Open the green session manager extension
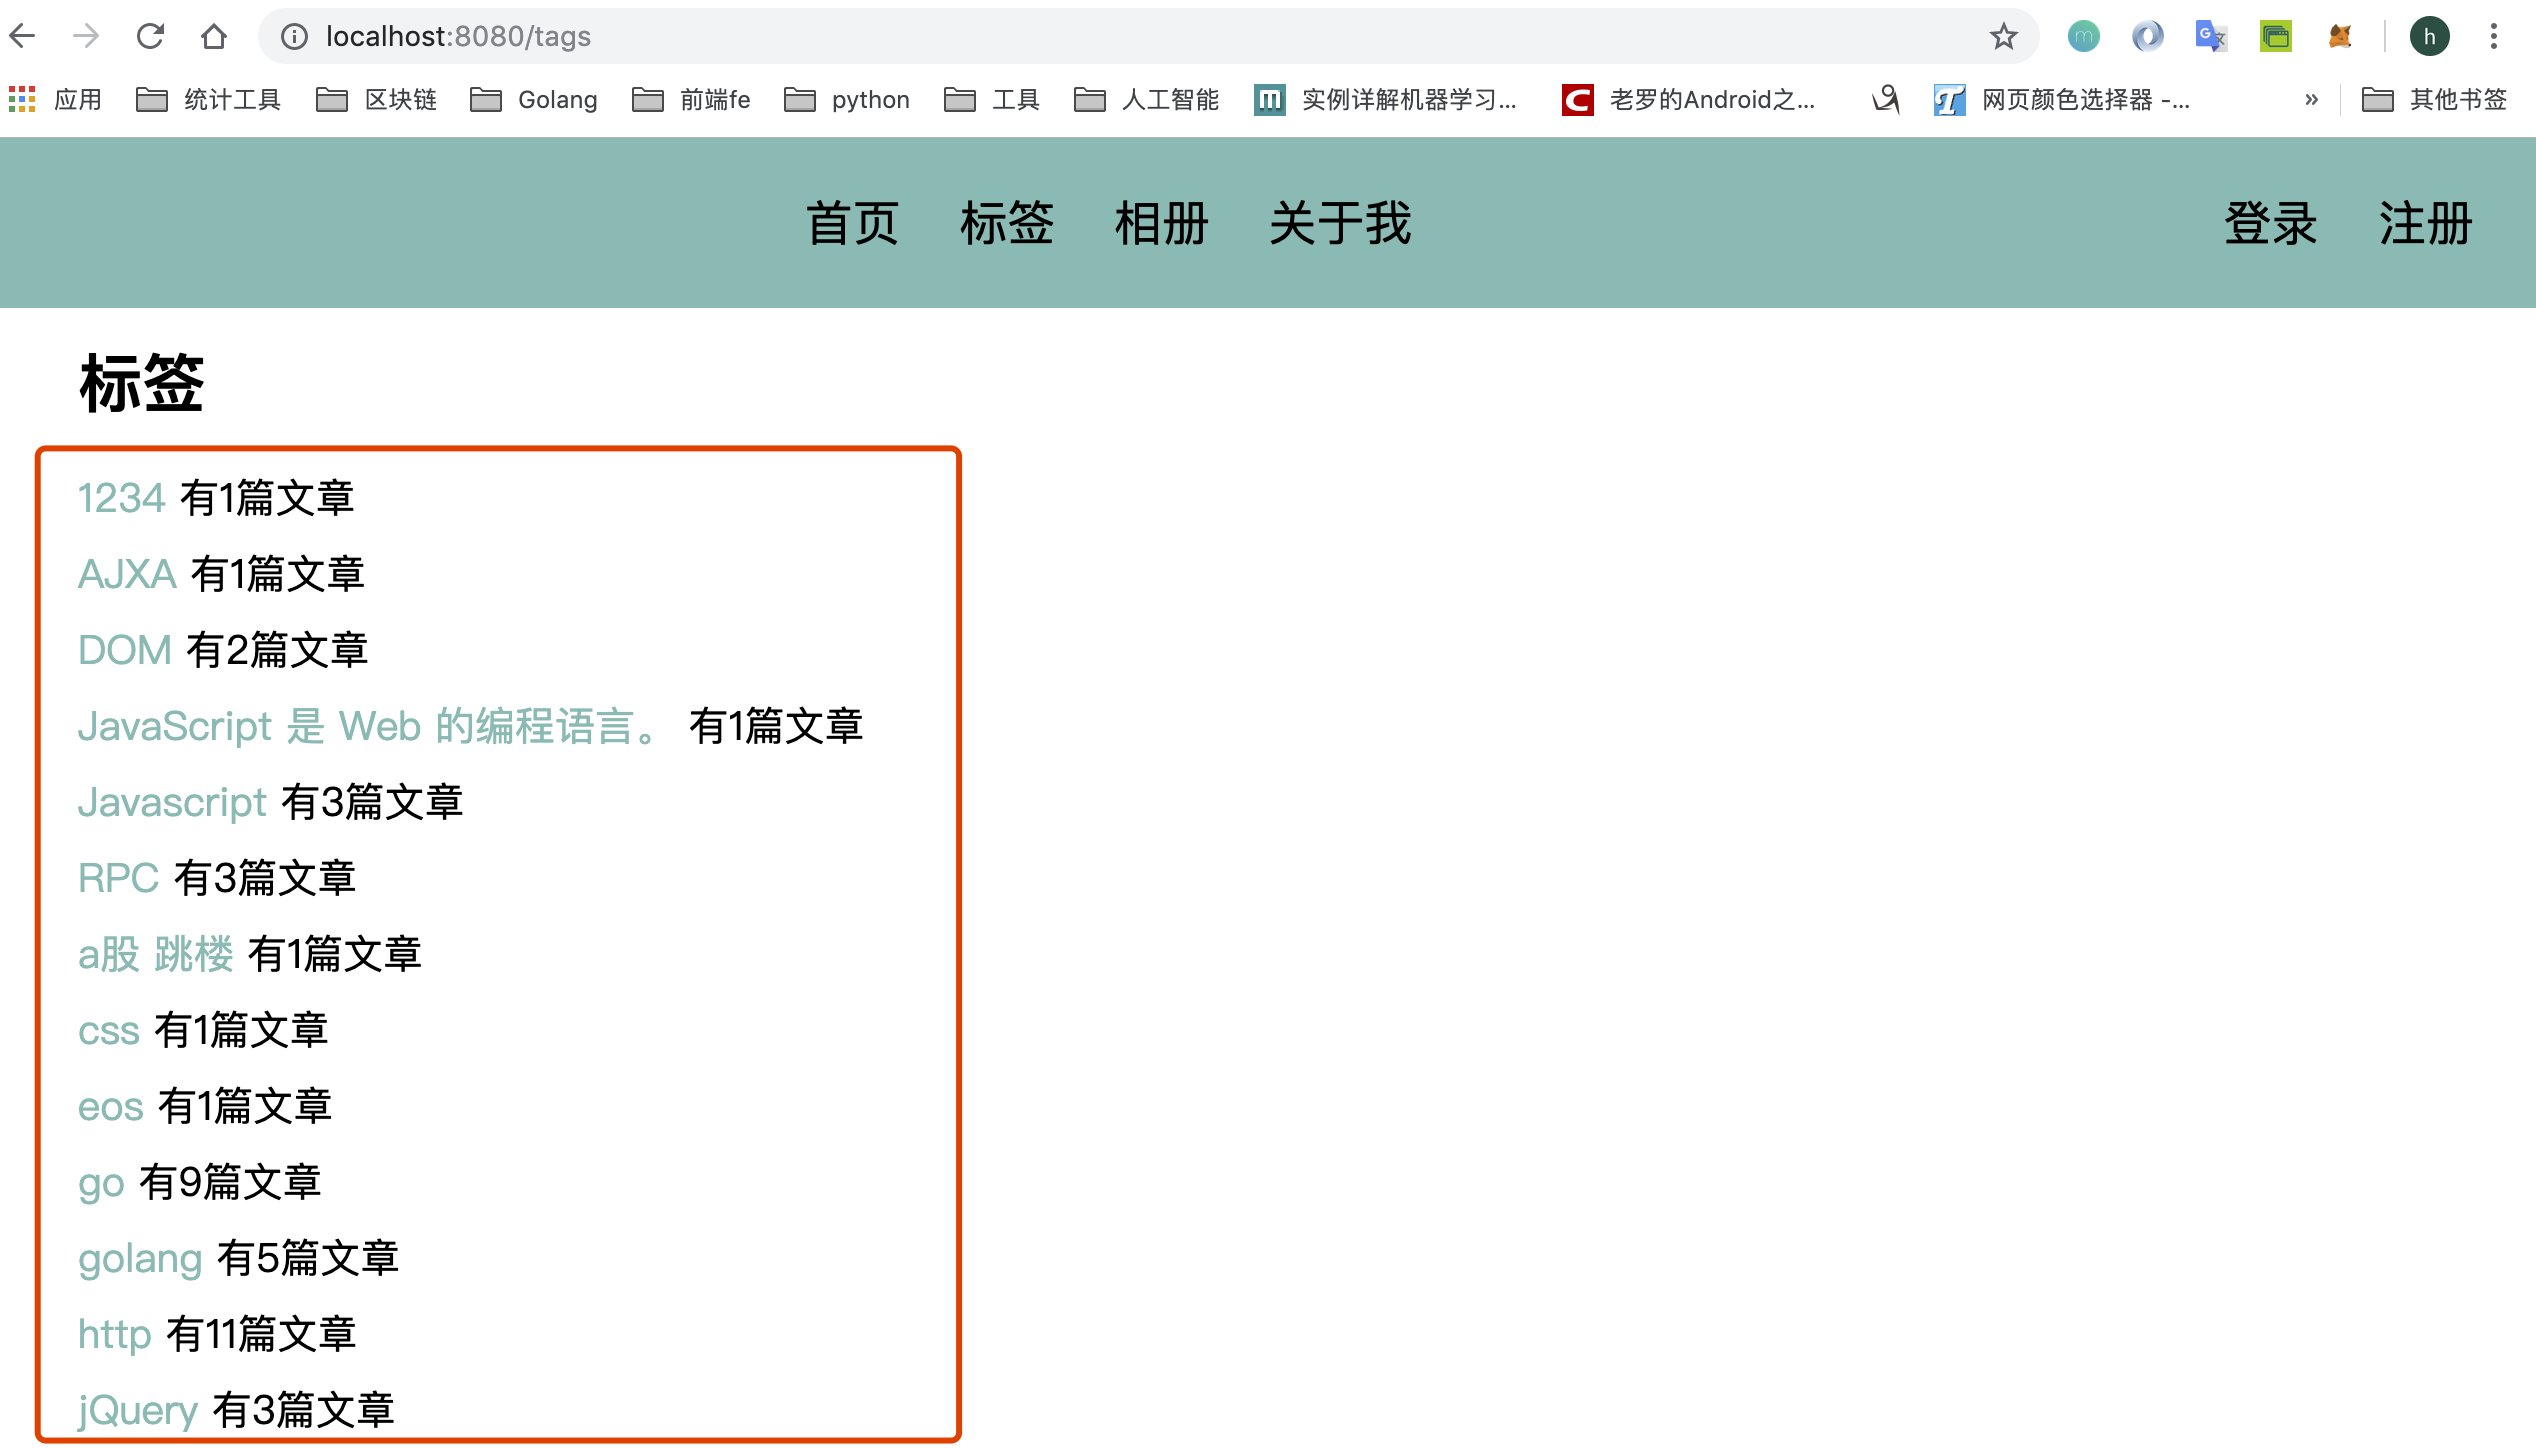This screenshot has width=2536, height=1448. (2275, 36)
